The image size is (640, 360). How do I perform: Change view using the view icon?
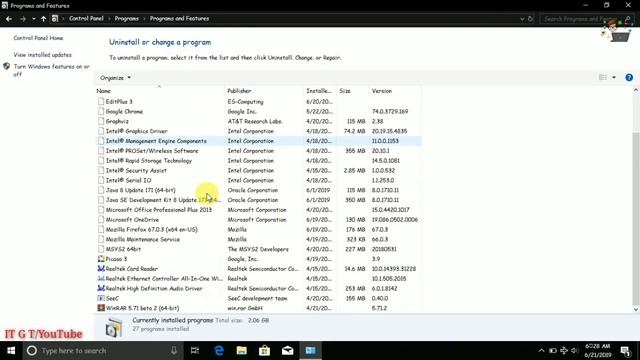602,77
